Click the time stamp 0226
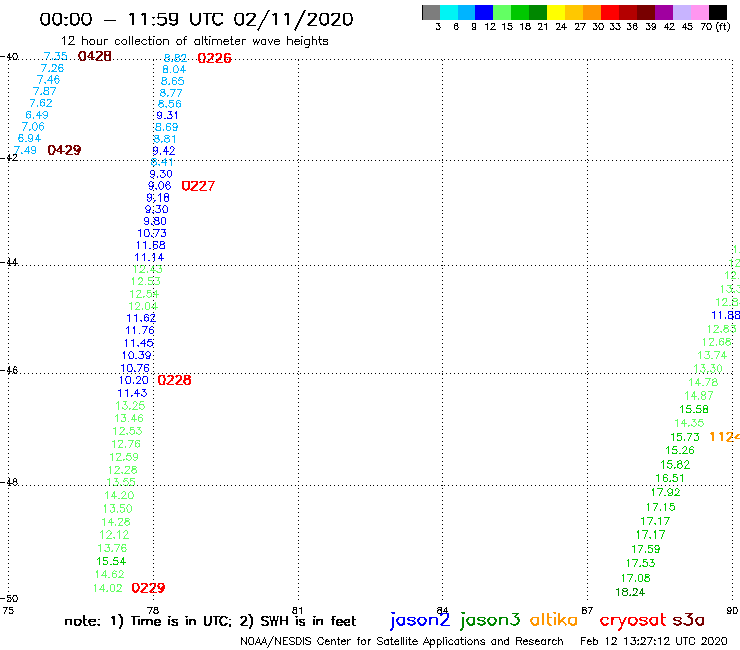740x650 pixels. [214, 58]
